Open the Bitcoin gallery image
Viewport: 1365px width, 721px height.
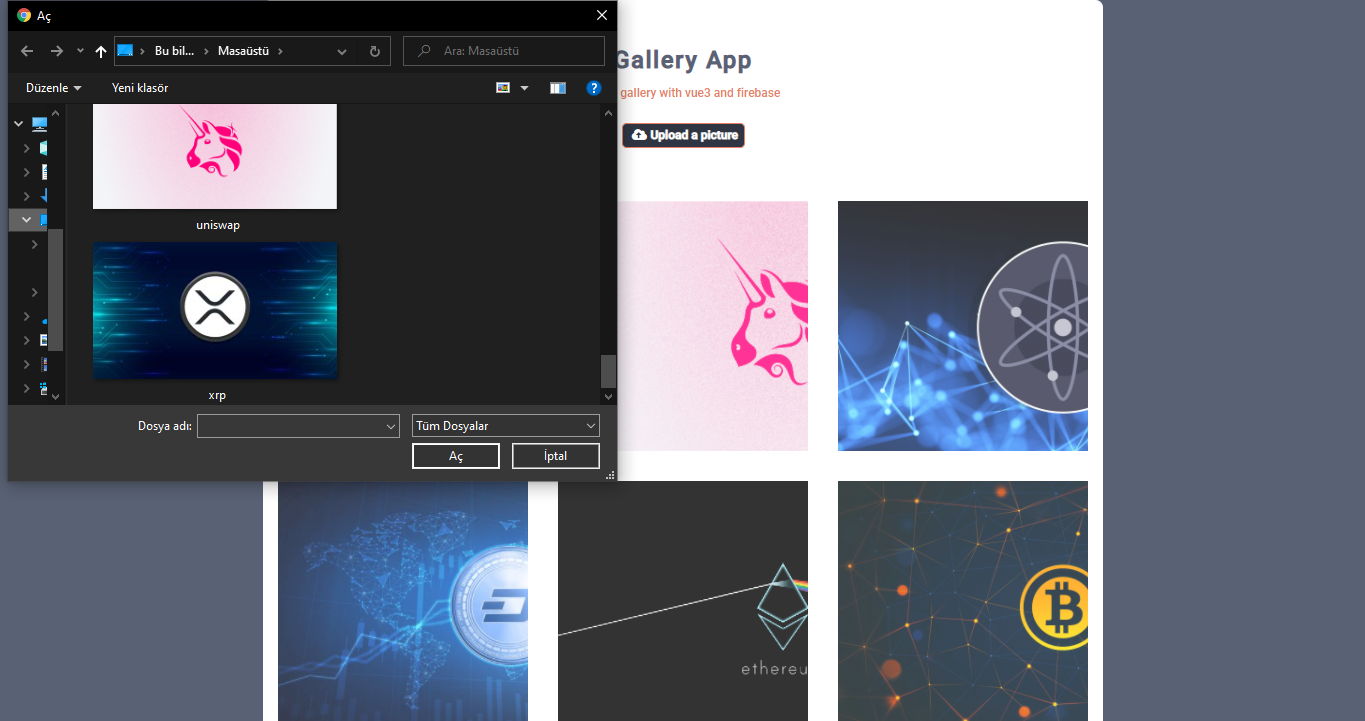(x=963, y=601)
